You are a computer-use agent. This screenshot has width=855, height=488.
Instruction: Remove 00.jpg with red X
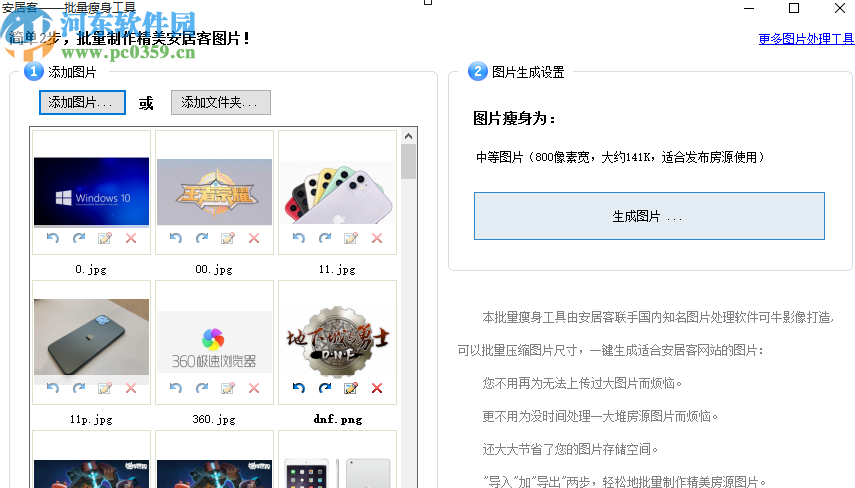(x=254, y=238)
